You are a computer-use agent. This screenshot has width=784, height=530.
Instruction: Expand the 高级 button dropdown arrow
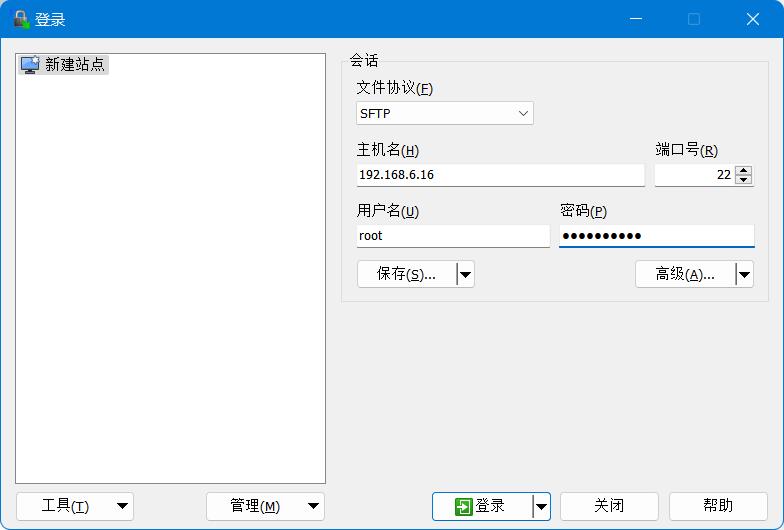pos(744,274)
